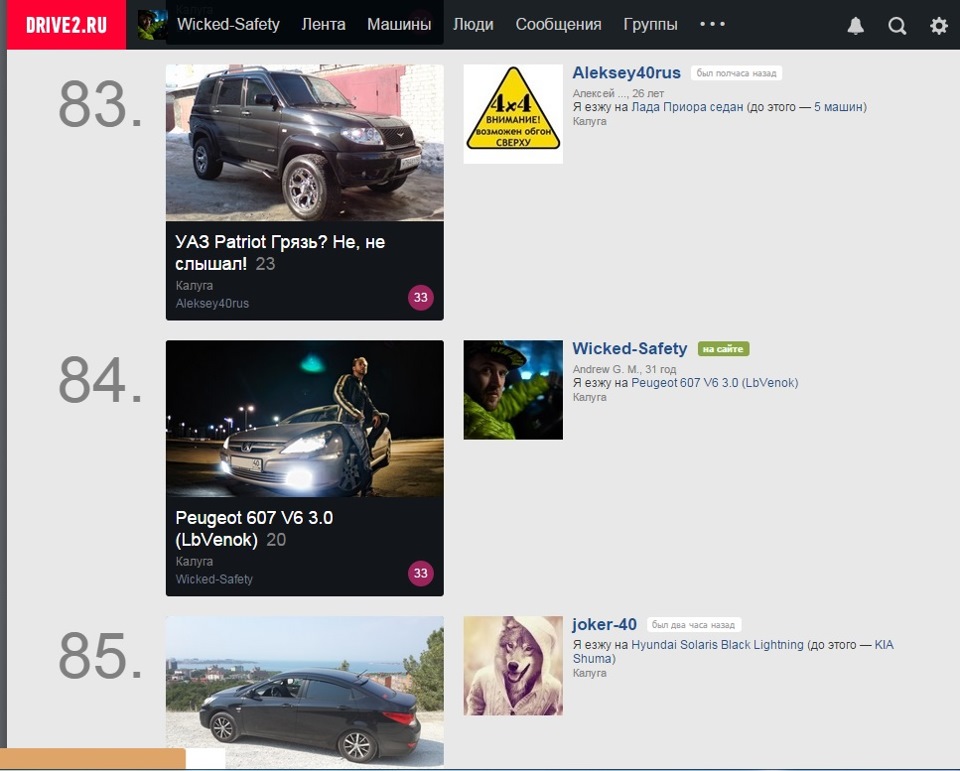The width and height of the screenshot is (960, 771).
Task: Open black Hyundai Solaris photo
Action: coord(305,691)
